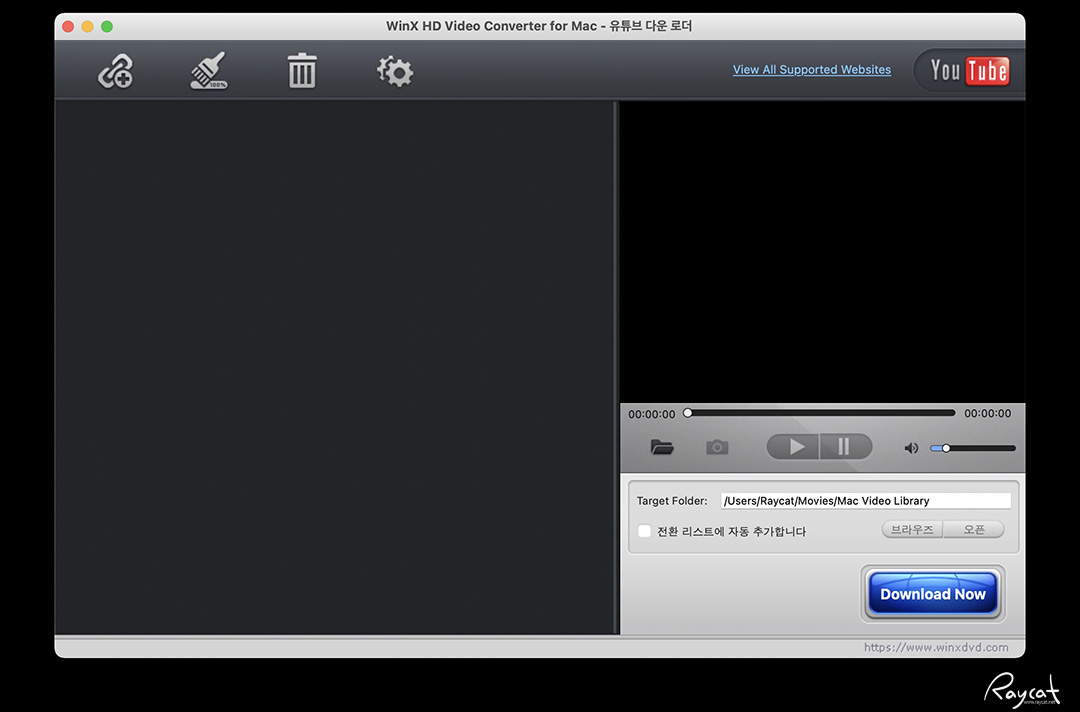Mute audio with the speaker icon
The height and width of the screenshot is (712, 1080).
[x=911, y=448]
